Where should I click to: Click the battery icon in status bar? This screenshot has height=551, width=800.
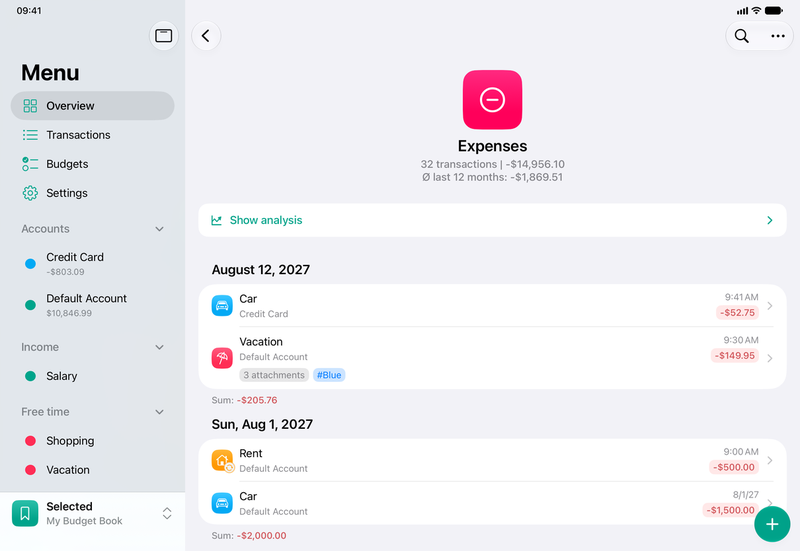click(x=774, y=10)
